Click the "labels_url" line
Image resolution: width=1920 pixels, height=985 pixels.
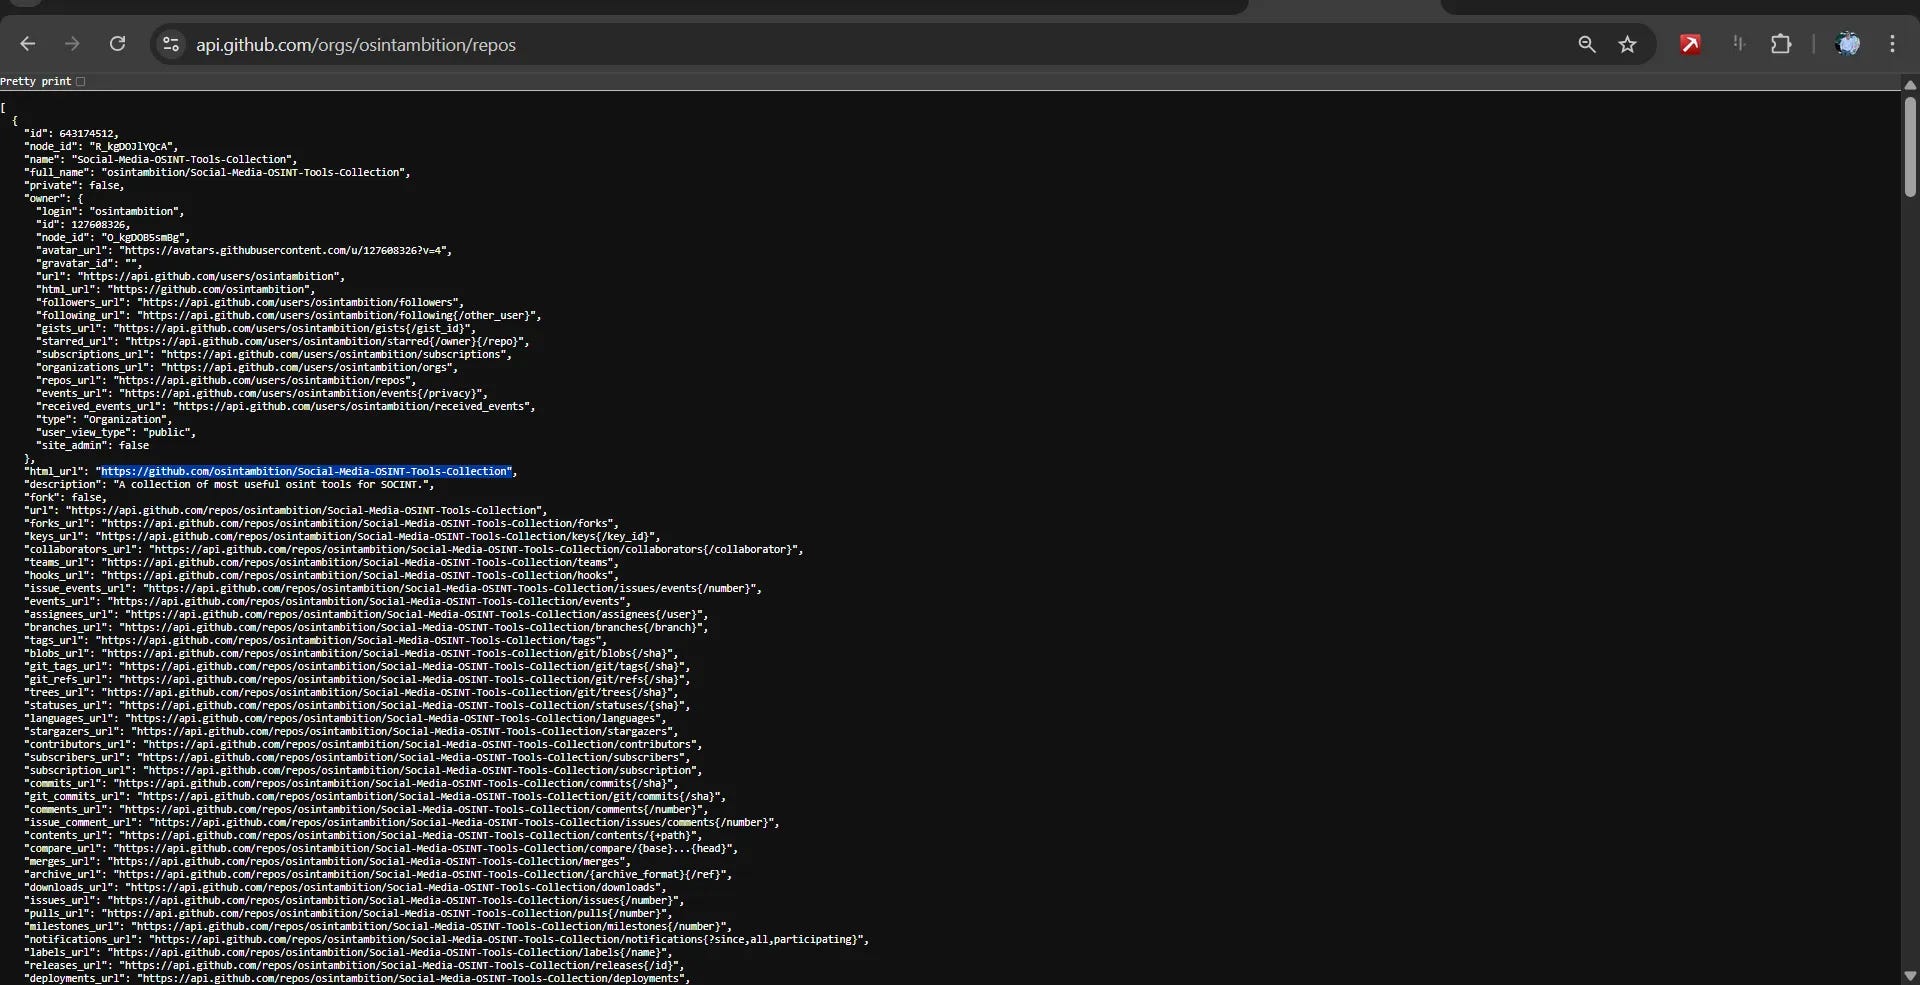[348, 952]
